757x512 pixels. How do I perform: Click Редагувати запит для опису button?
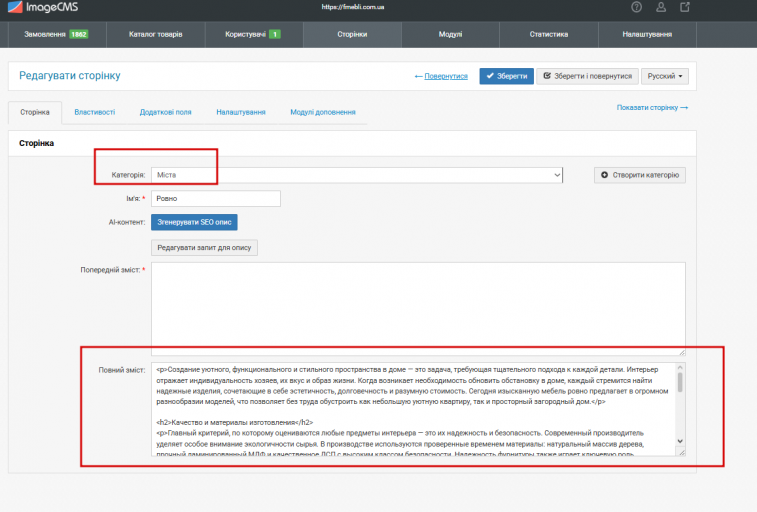(204, 248)
